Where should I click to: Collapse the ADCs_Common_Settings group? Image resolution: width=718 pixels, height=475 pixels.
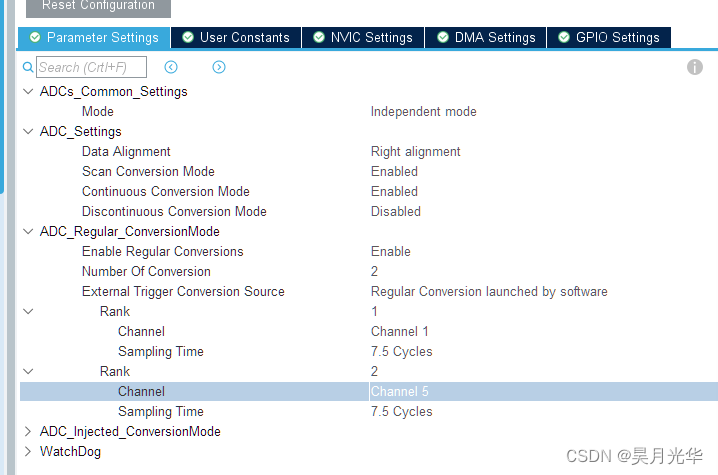(x=28, y=92)
